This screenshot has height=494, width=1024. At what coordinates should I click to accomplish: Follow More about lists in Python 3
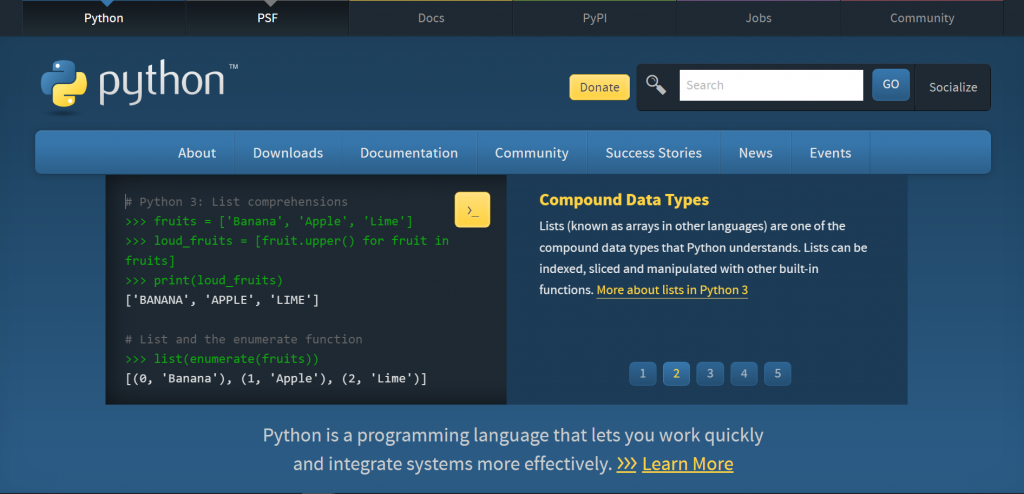(672, 290)
